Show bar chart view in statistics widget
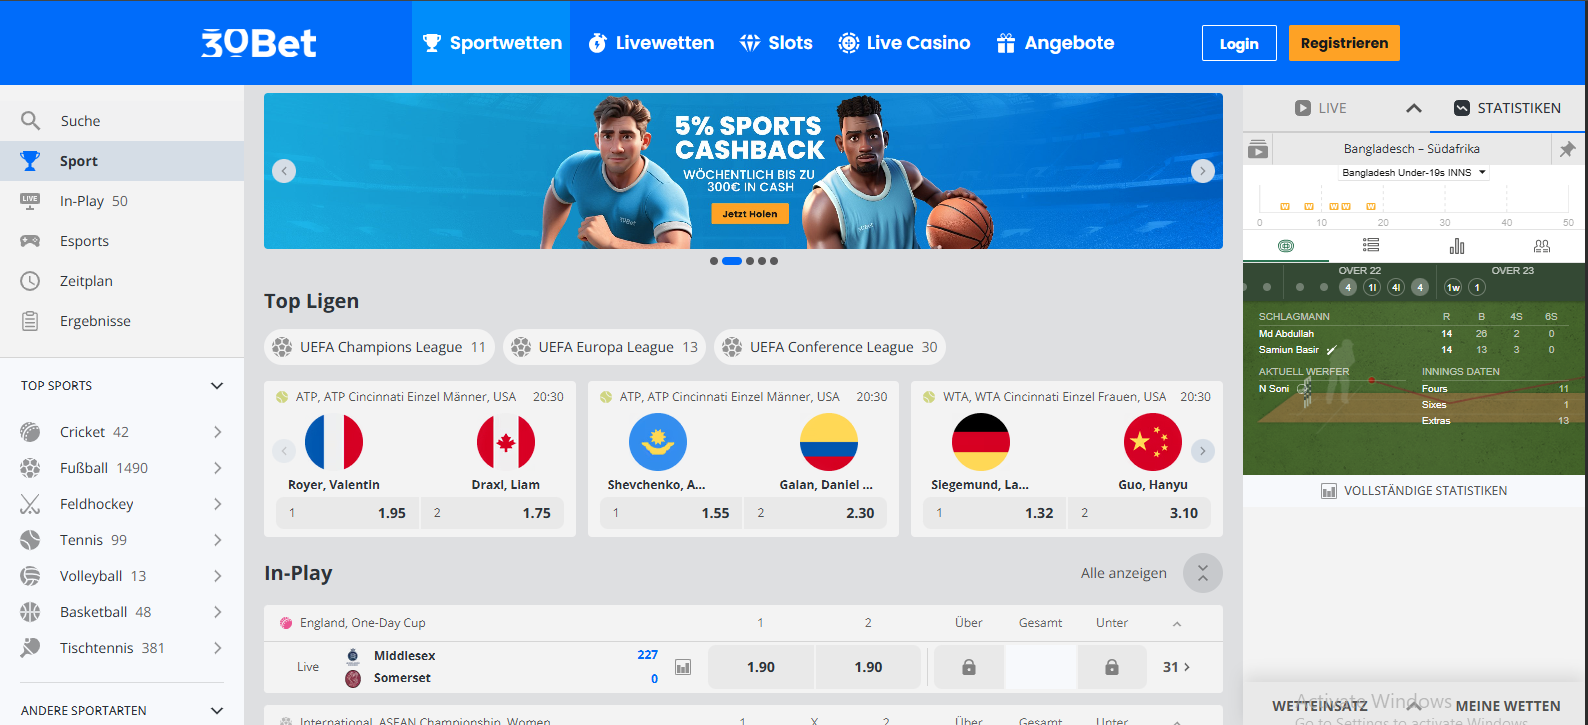The image size is (1588, 725). point(1457,245)
